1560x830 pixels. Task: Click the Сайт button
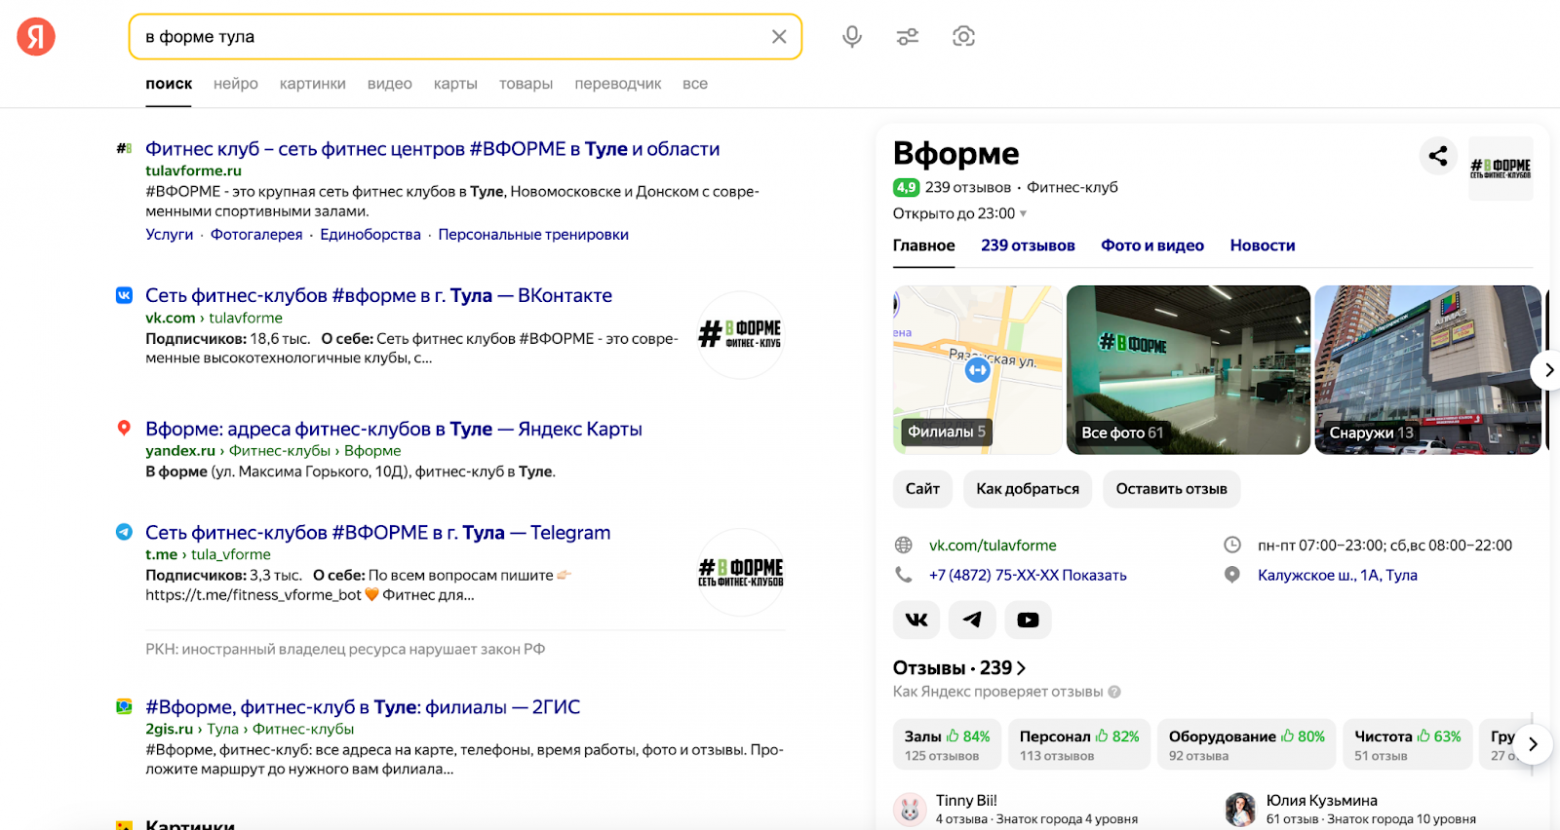(922, 489)
